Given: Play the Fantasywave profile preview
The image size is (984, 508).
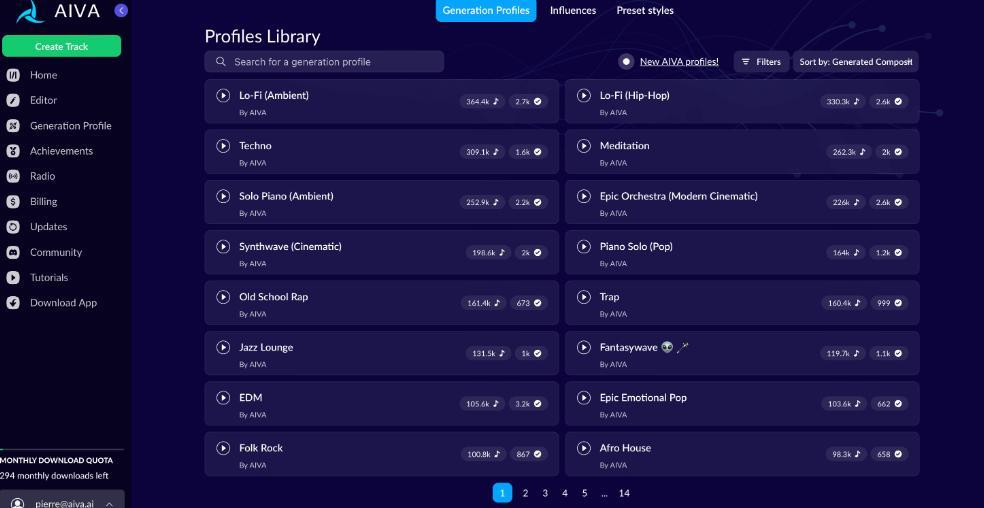Looking at the screenshot, I should tap(584, 347).
